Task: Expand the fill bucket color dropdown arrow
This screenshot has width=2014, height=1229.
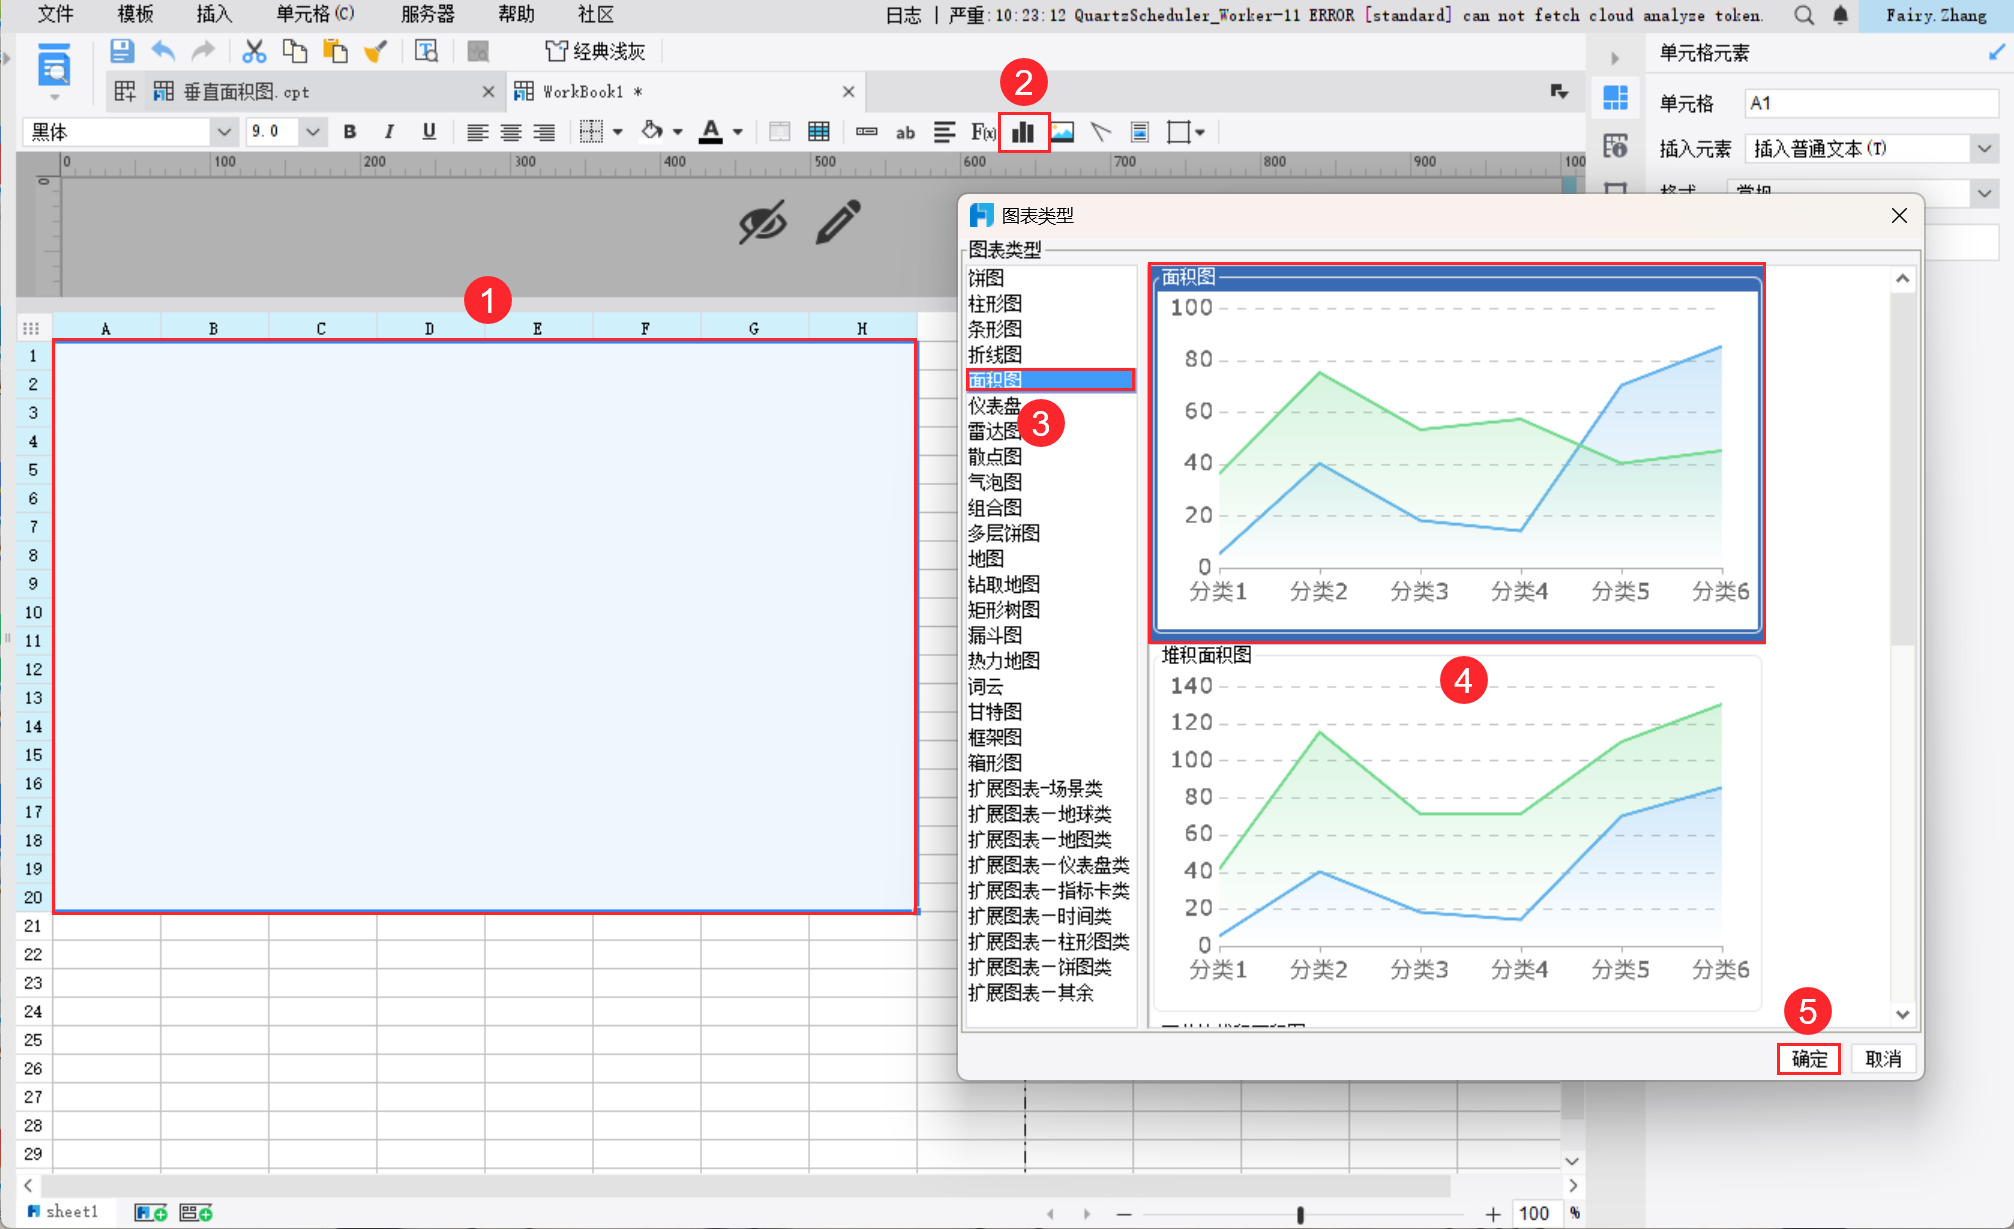Action: click(x=678, y=132)
